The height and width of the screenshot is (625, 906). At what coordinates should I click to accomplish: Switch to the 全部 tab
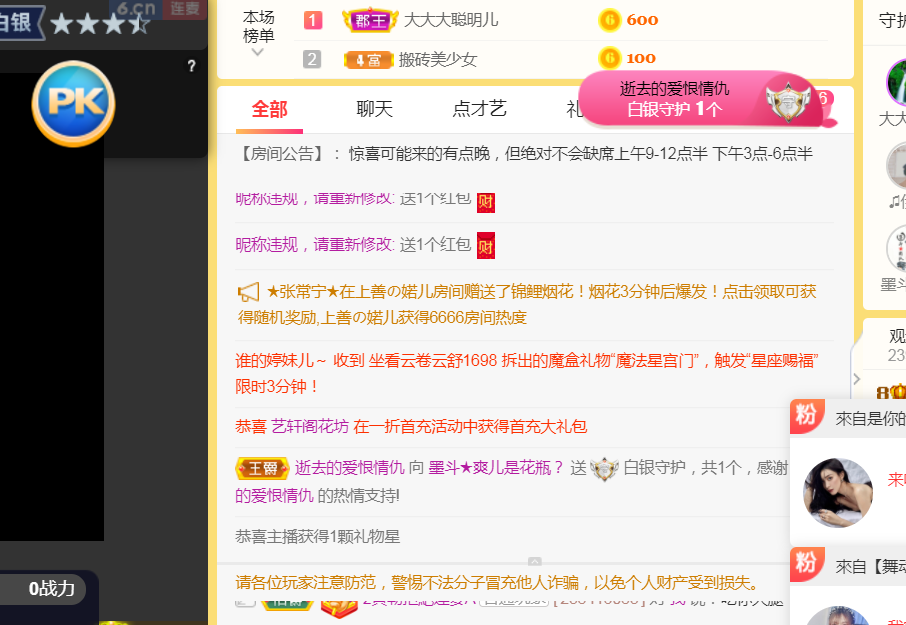click(269, 109)
